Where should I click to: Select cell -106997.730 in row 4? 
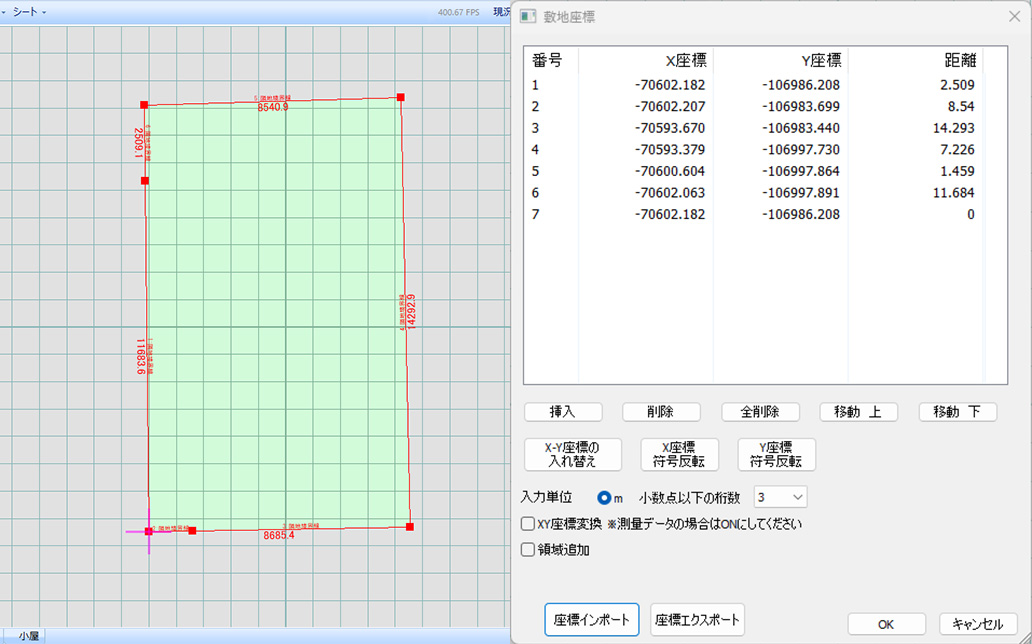[x=801, y=149]
